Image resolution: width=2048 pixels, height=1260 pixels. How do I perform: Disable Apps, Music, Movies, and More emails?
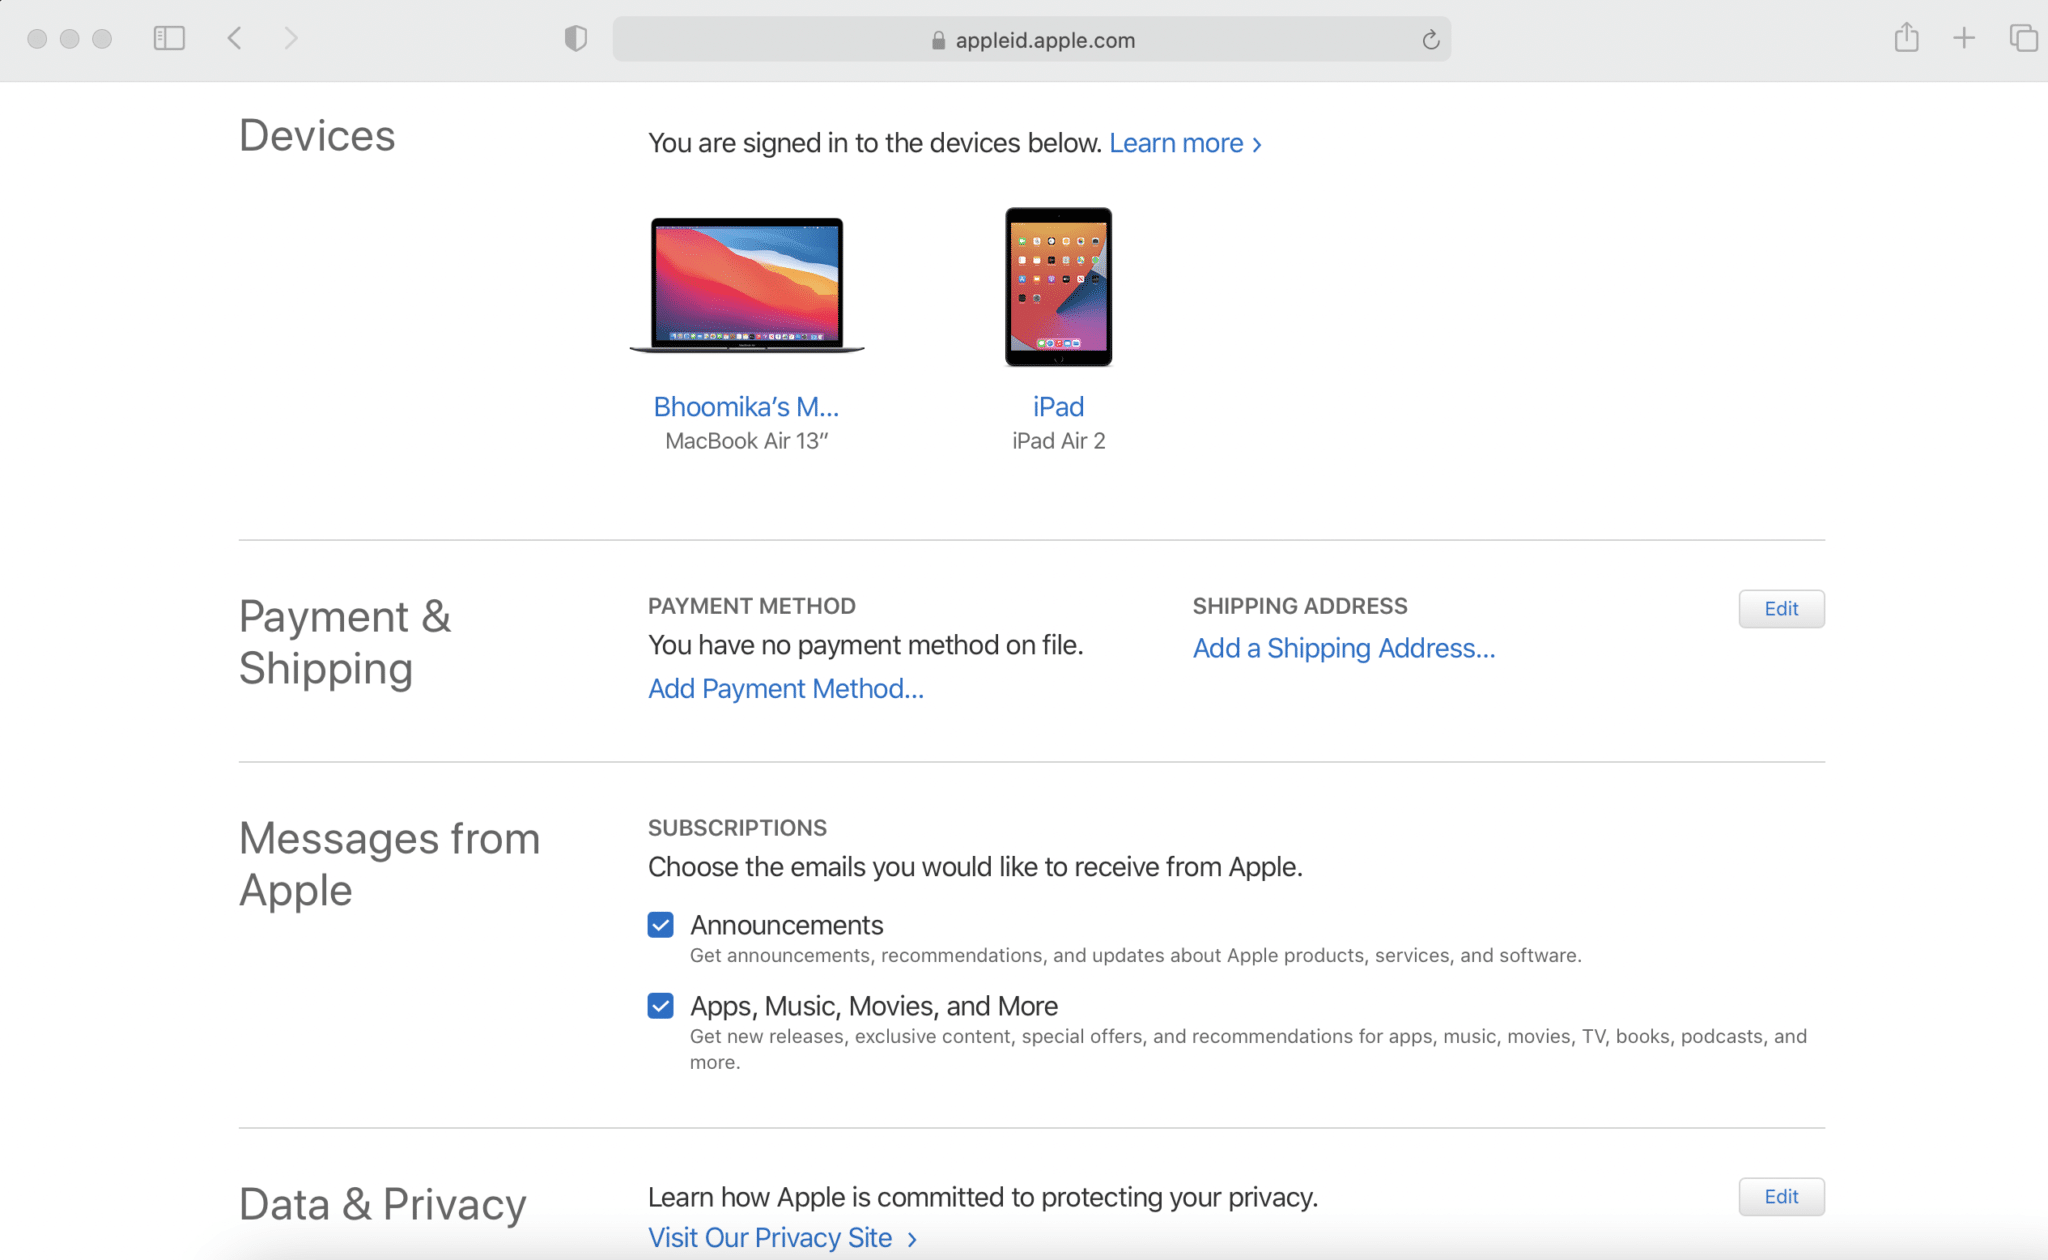[660, 1006]
